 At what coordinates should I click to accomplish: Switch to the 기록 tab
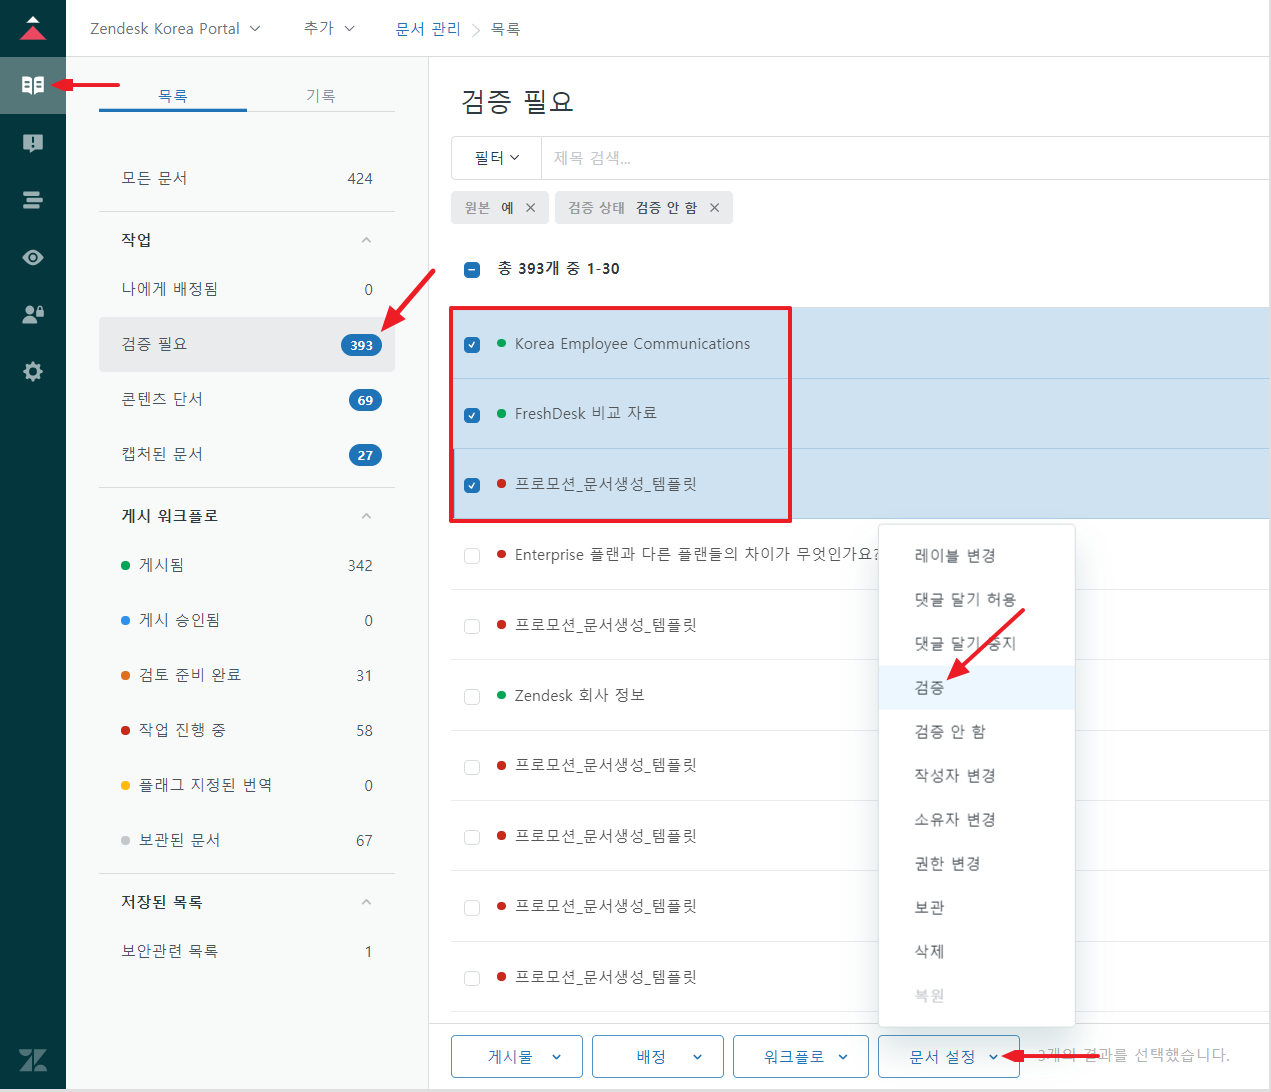tap(321, 96)
